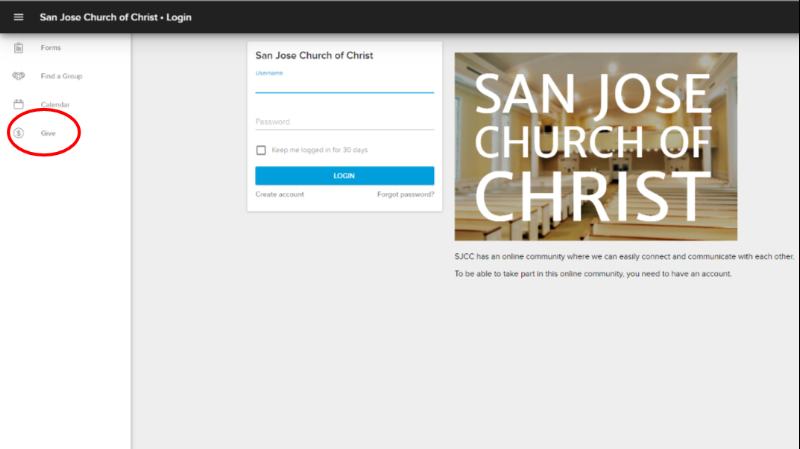
Task: Click the login card heading text
Action: 314,55
